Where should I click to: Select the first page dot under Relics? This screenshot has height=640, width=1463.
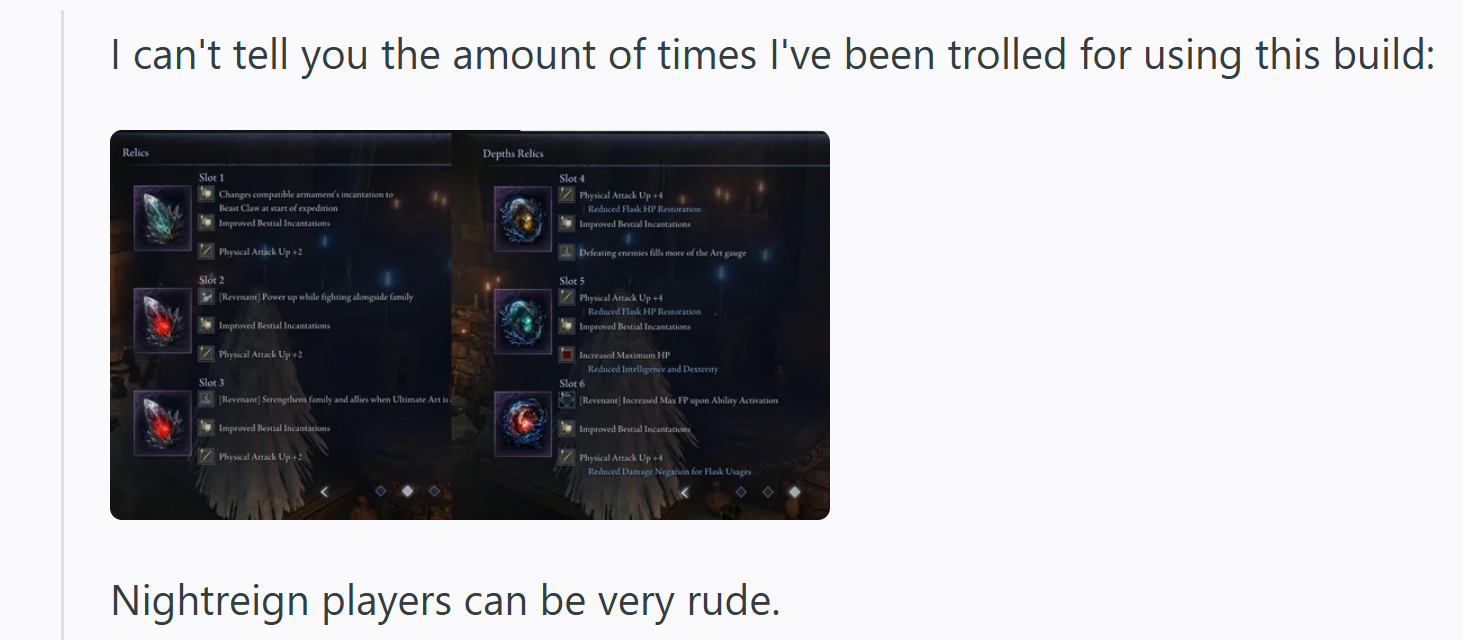[380, 491]
